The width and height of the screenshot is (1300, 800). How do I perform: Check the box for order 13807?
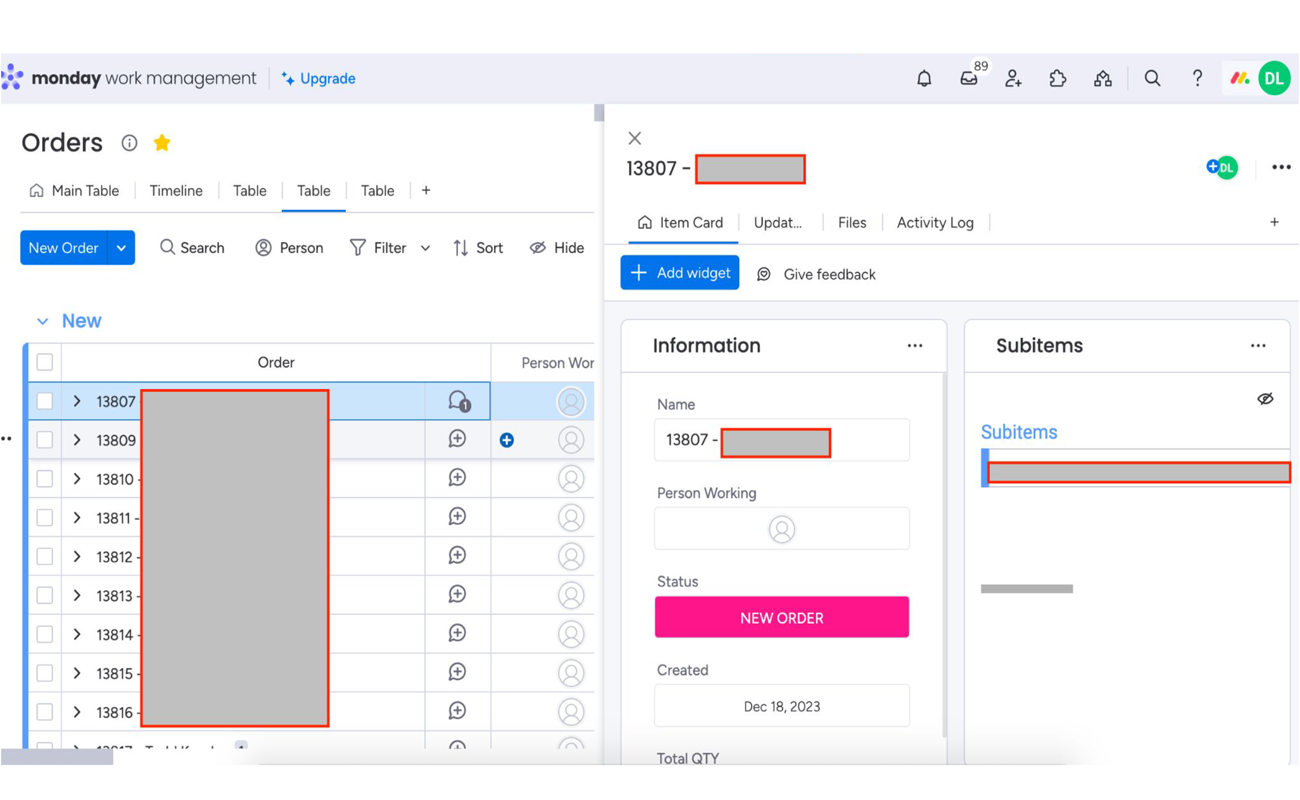coord(45,401)
